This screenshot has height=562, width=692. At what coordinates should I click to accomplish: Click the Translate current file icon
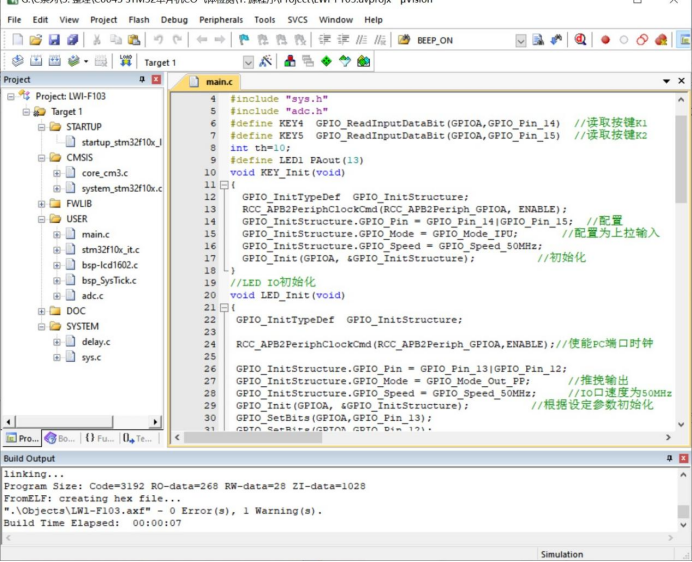18,61
